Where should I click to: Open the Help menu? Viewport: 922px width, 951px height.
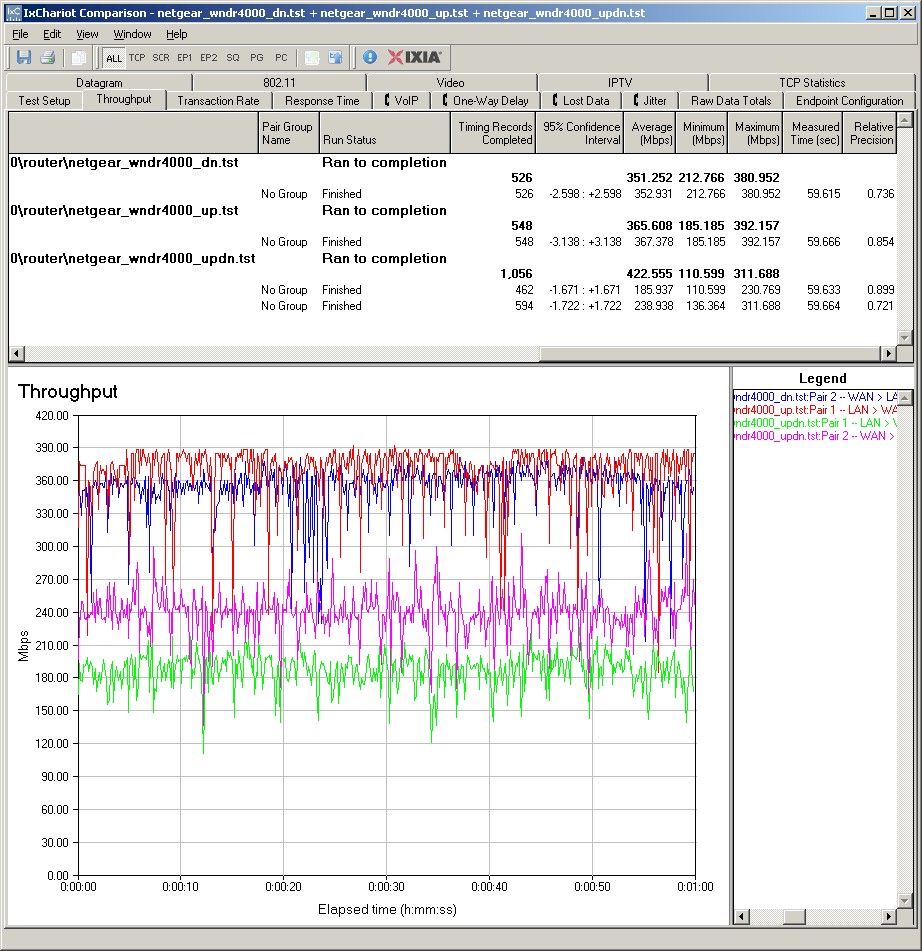tap(177, 34)
